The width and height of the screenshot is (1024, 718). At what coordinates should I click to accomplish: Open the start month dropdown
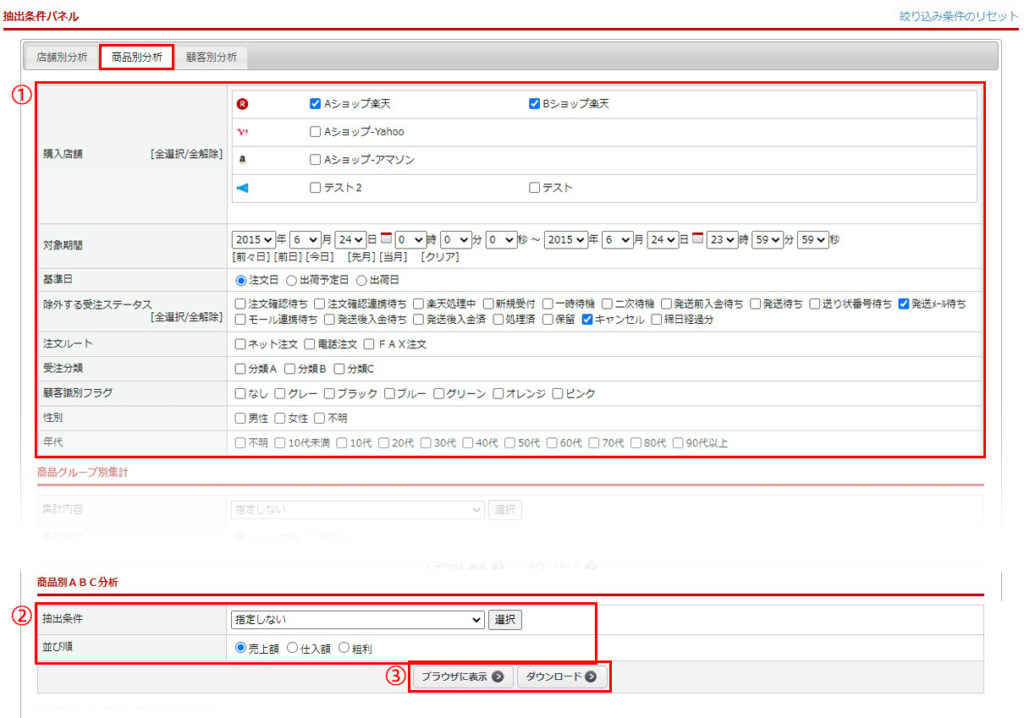305,240
